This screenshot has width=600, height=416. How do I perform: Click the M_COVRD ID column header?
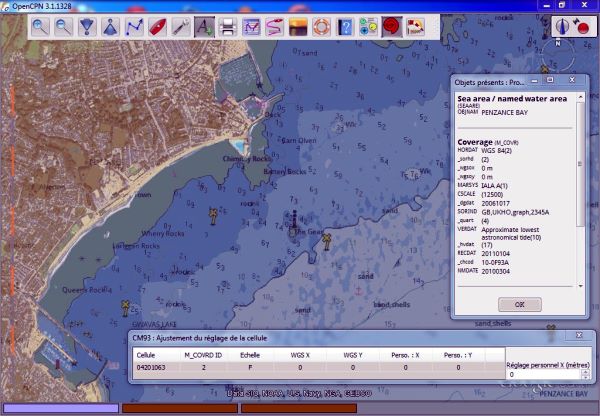click(203, 355)
